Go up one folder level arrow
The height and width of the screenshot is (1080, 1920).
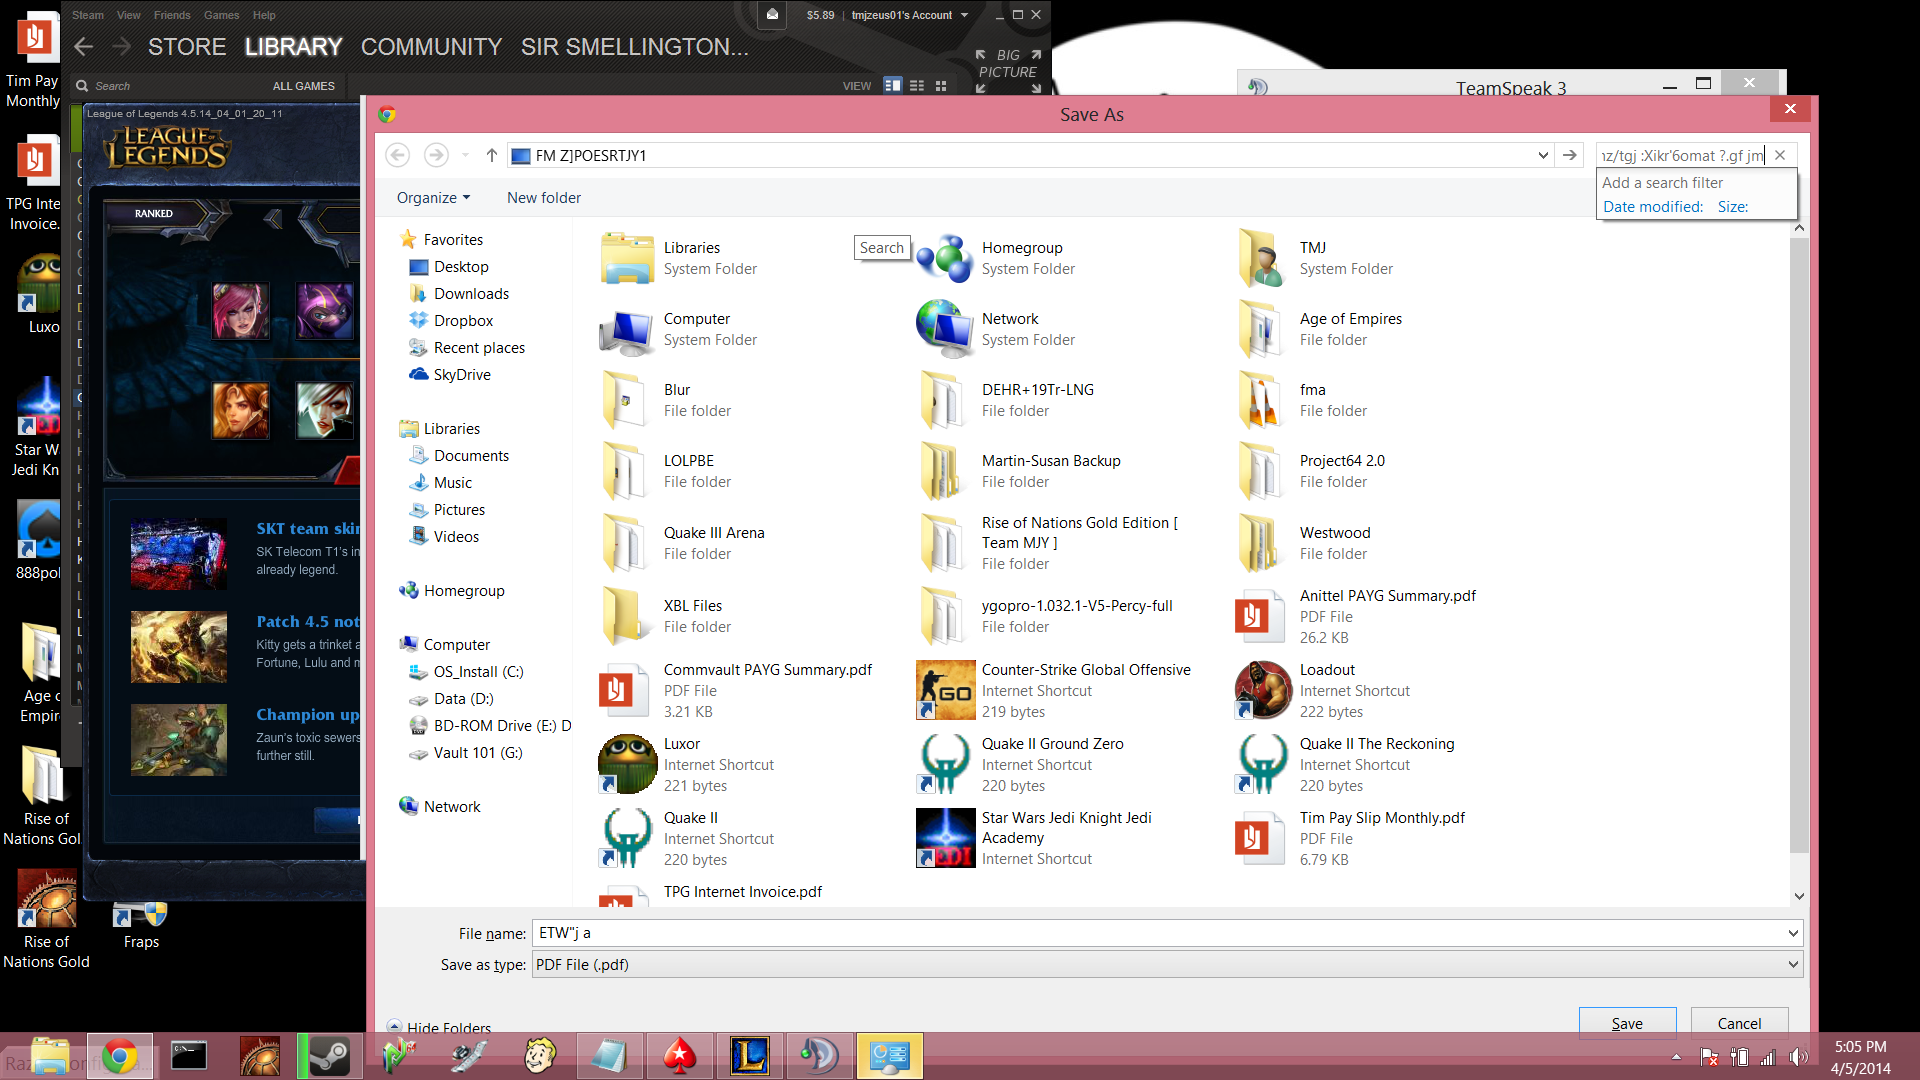[x=491, y=155]
